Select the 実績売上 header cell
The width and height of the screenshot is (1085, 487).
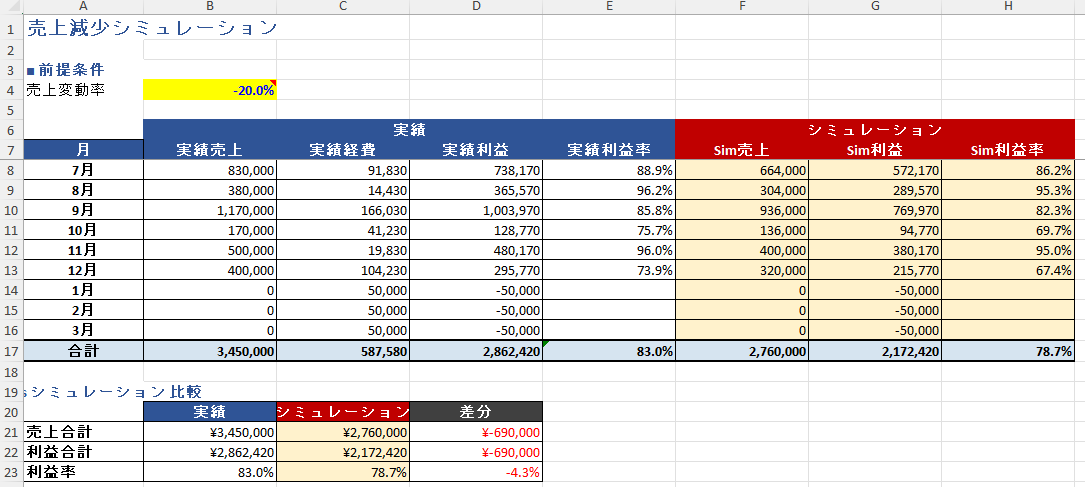coord(210,149)
